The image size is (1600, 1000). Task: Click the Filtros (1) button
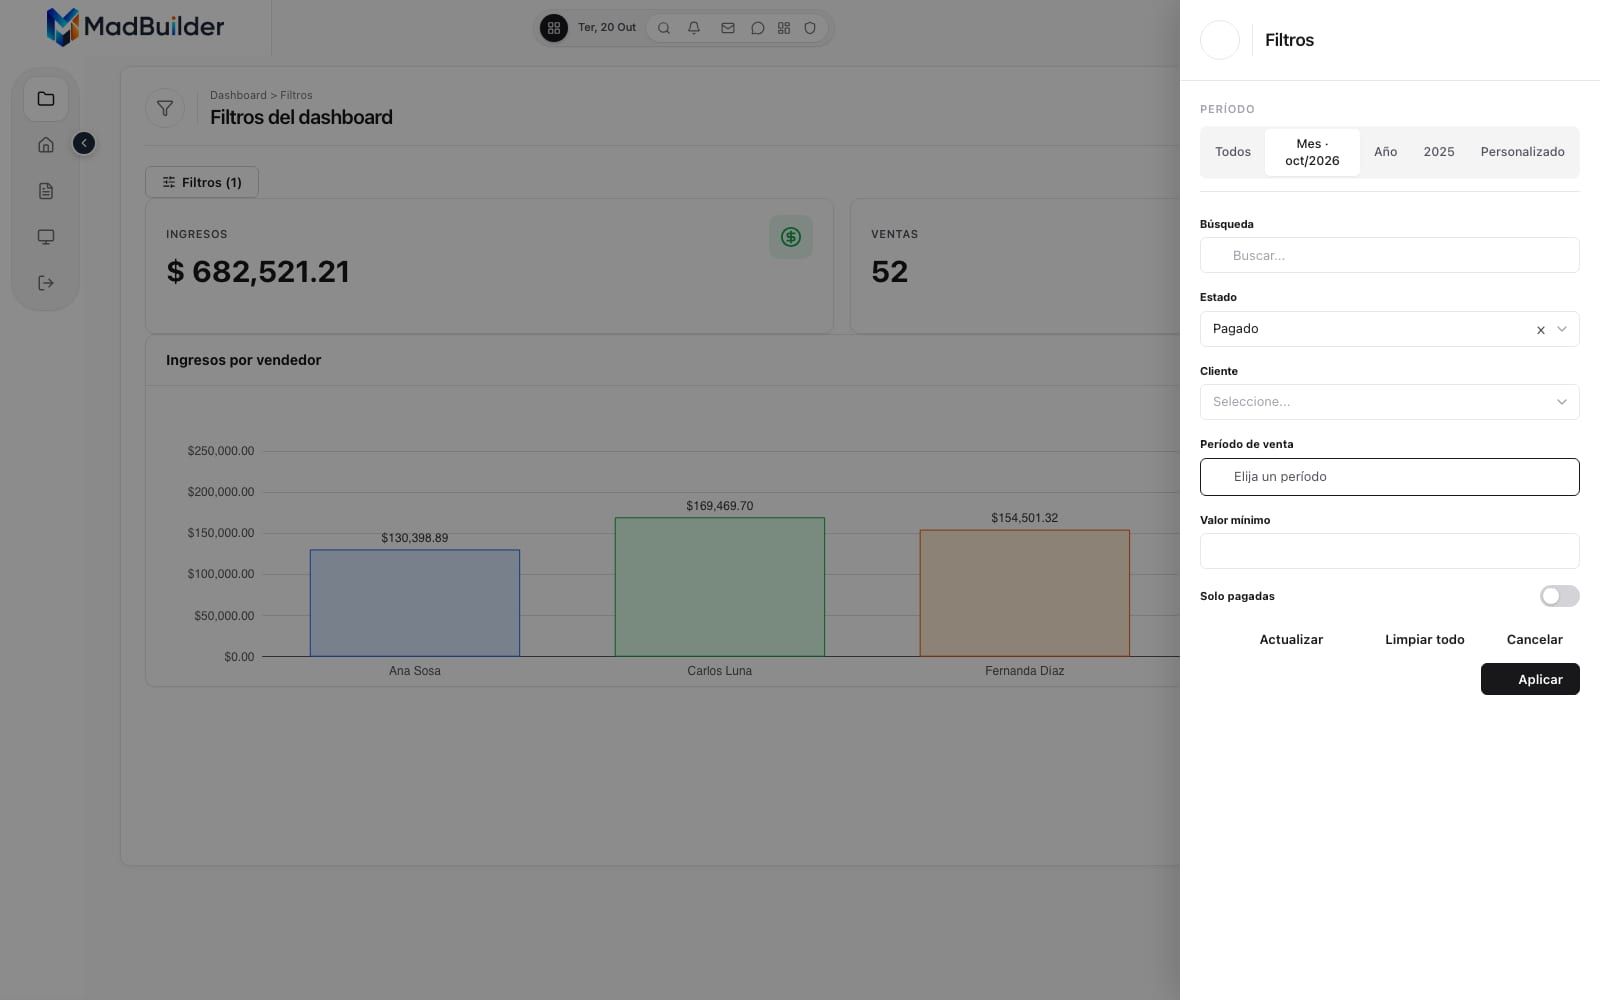202,182
